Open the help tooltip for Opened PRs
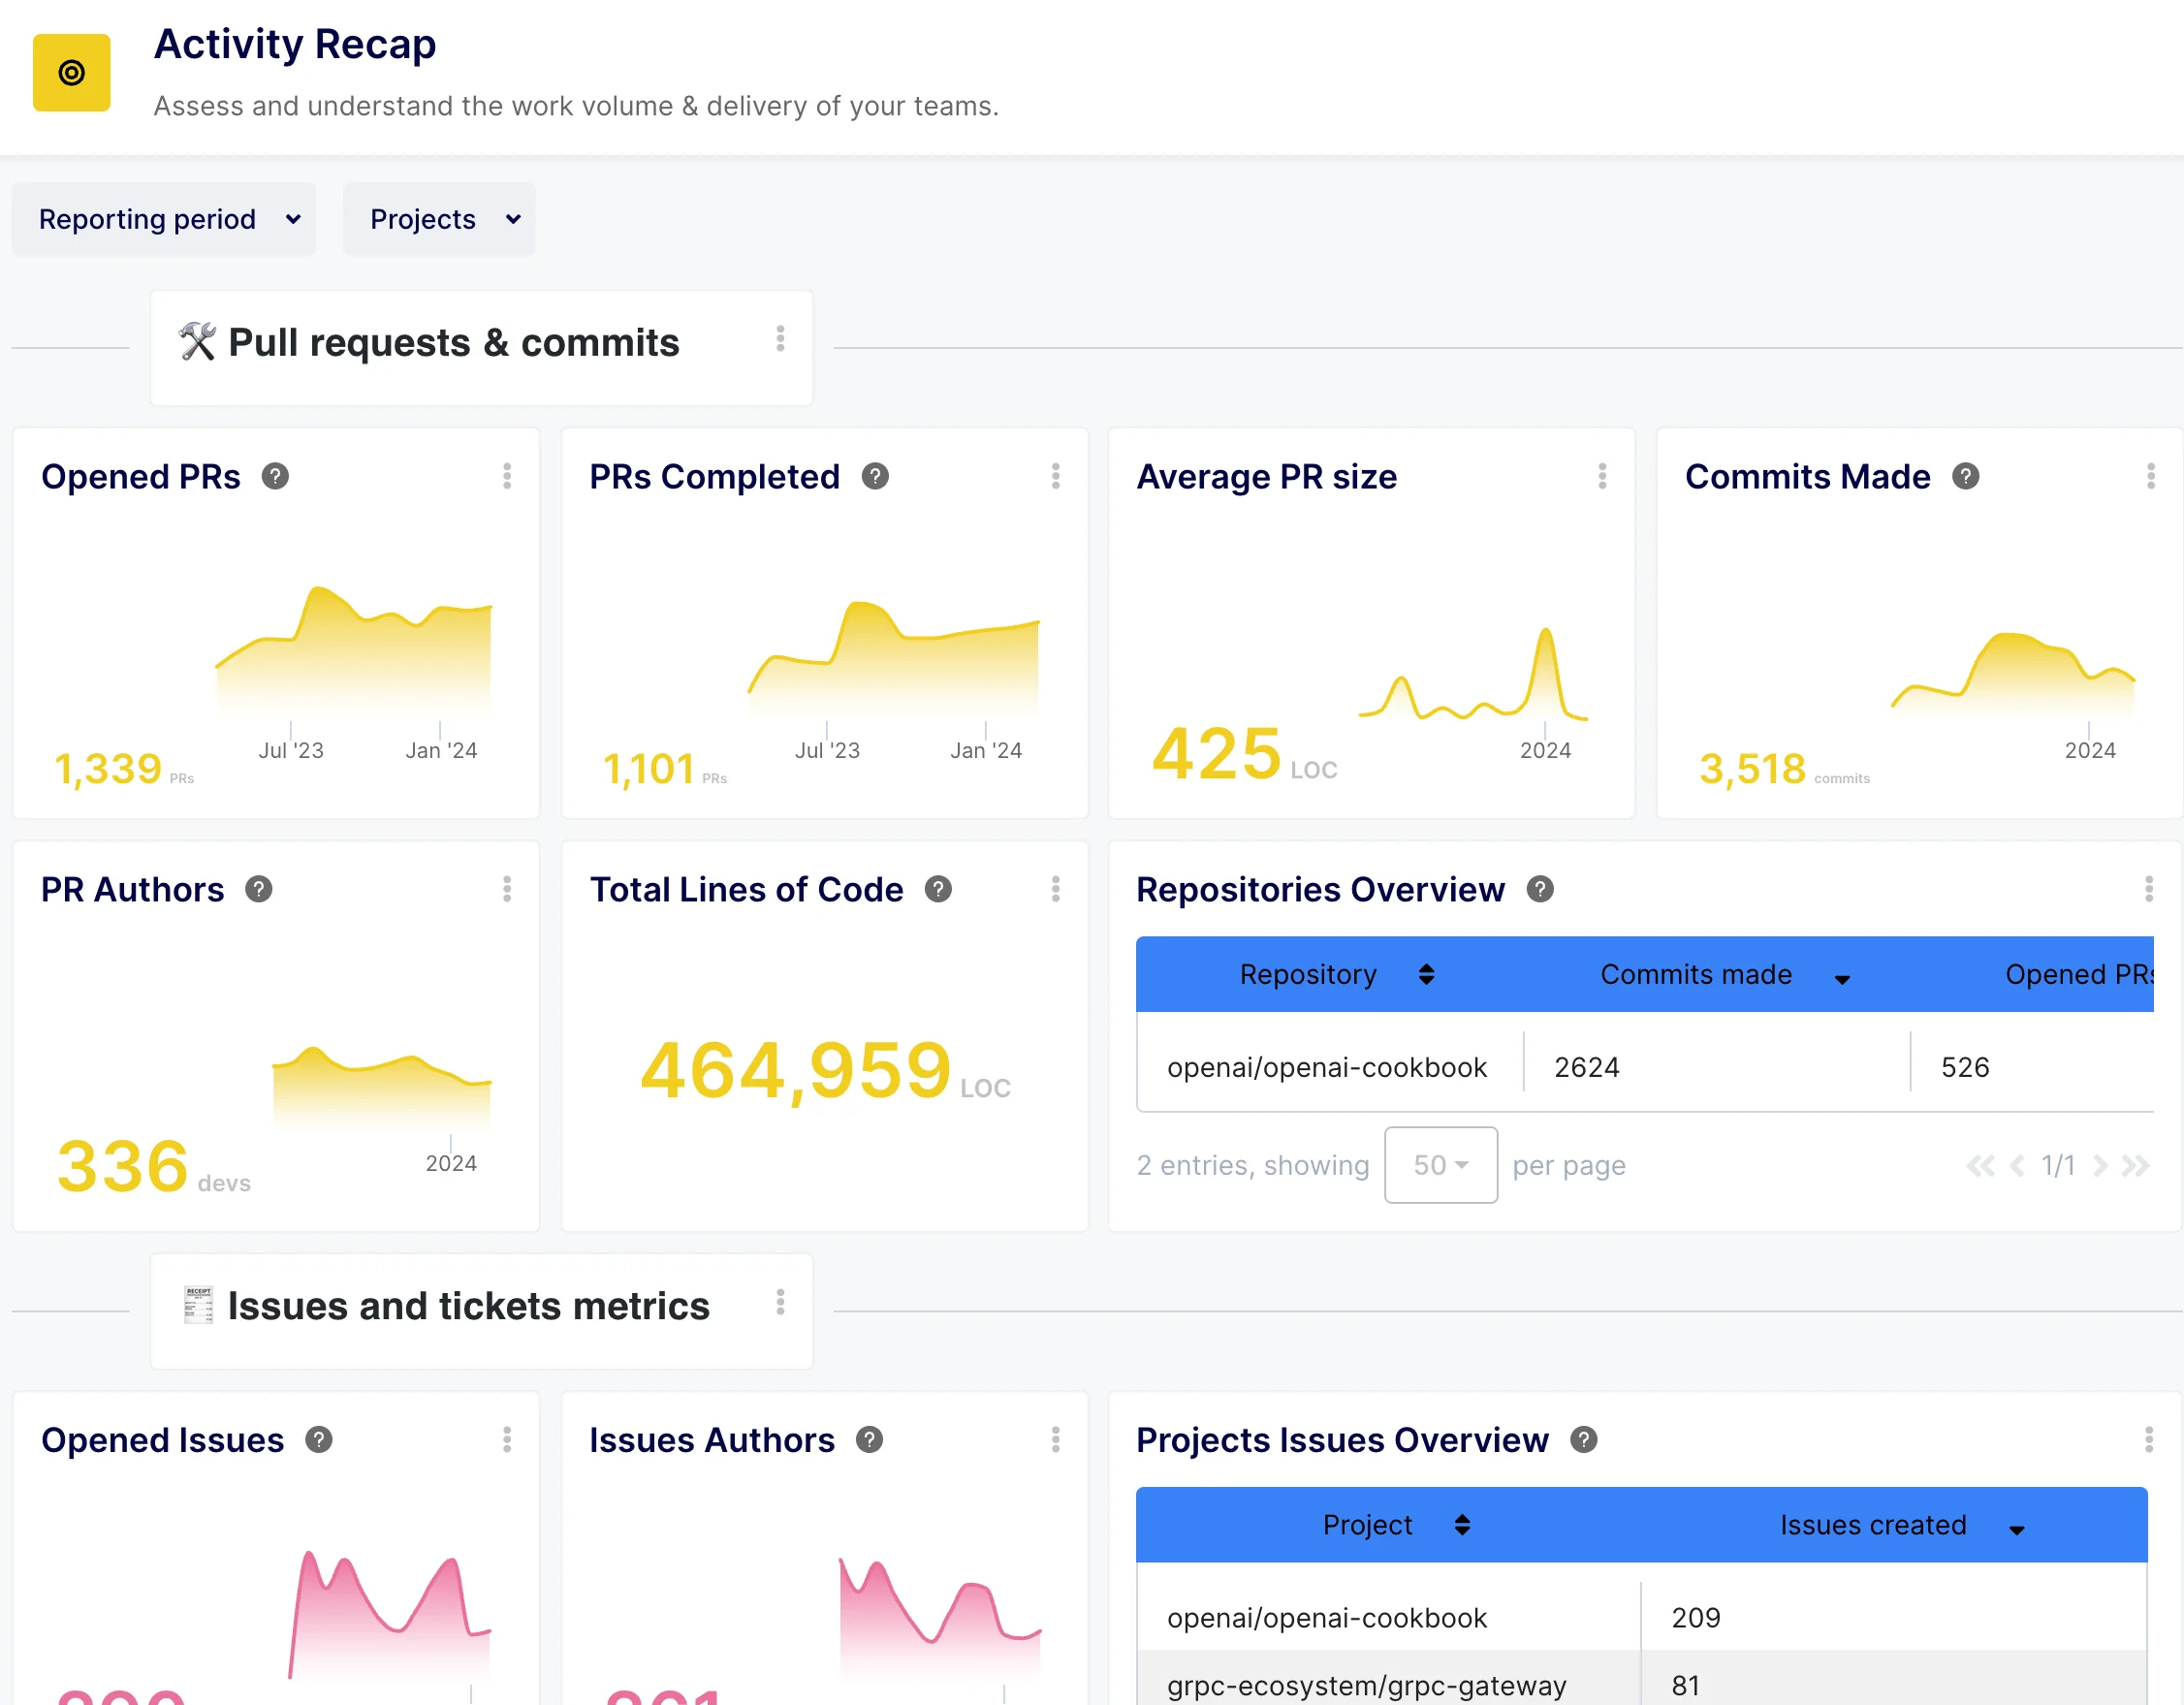 [x=276, y=477]
